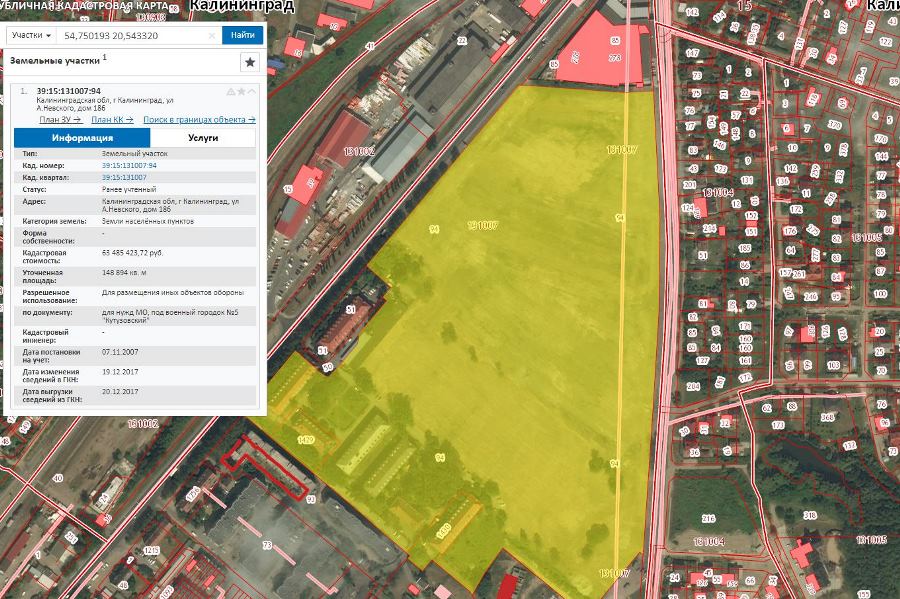
Task: Click the Найти search button
Action: click(243, 35)
